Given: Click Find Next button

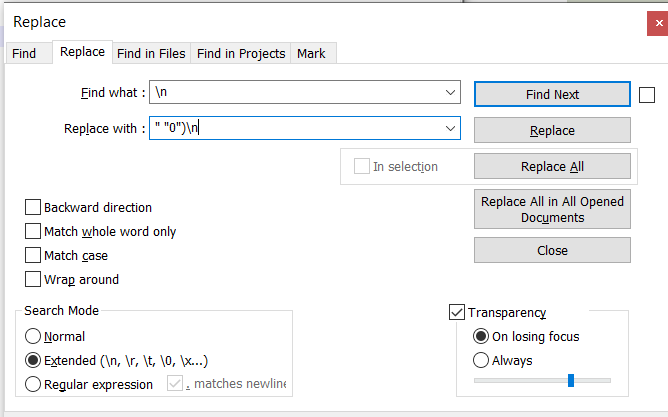Looking at the screenshot, I should tap(552, 94).
